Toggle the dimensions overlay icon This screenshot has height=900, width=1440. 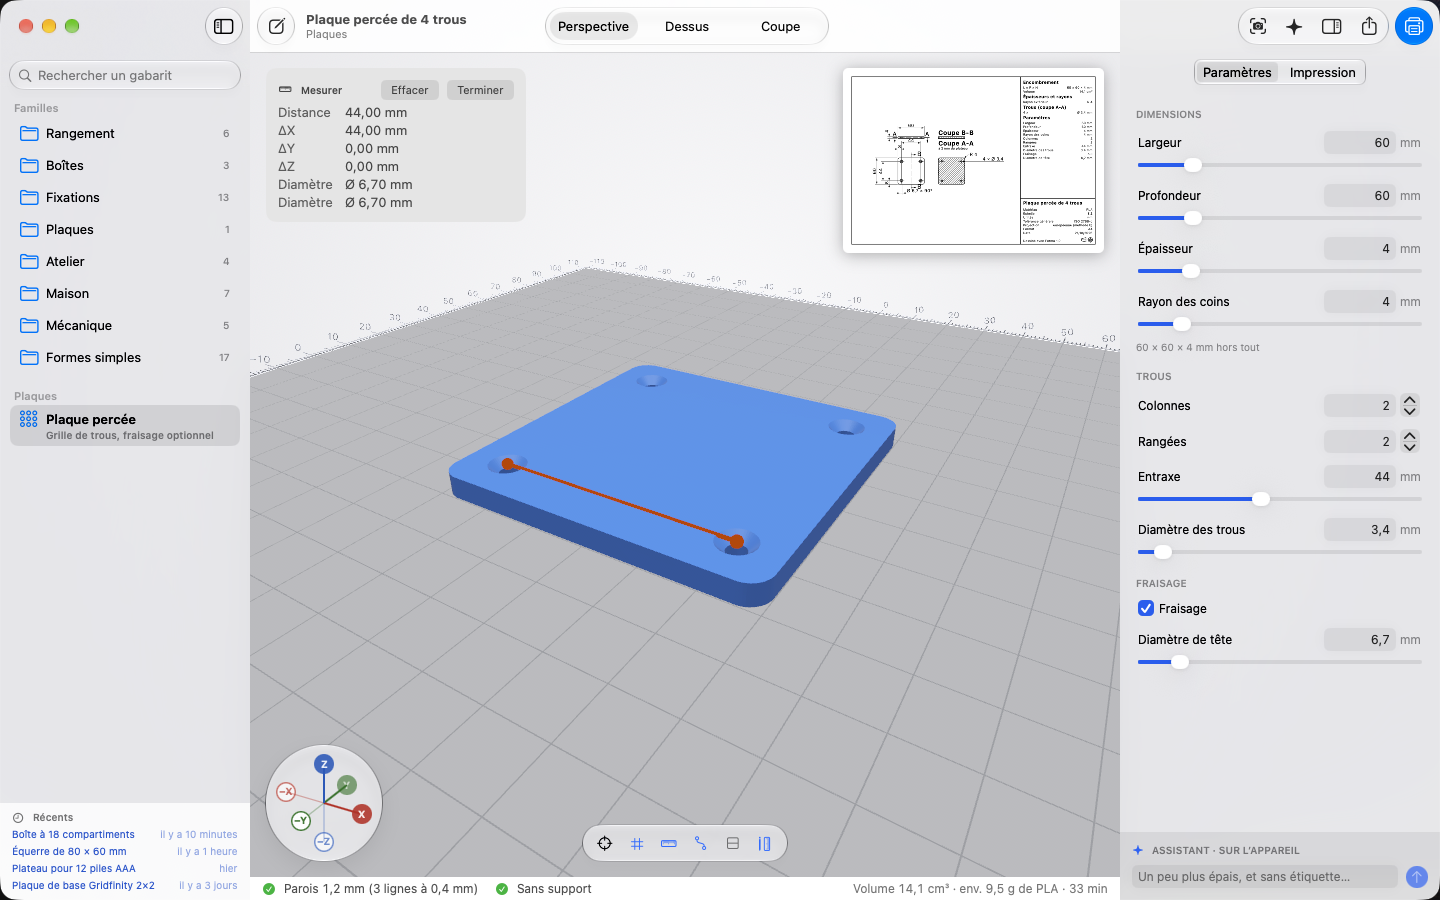[x=765, y=843]
